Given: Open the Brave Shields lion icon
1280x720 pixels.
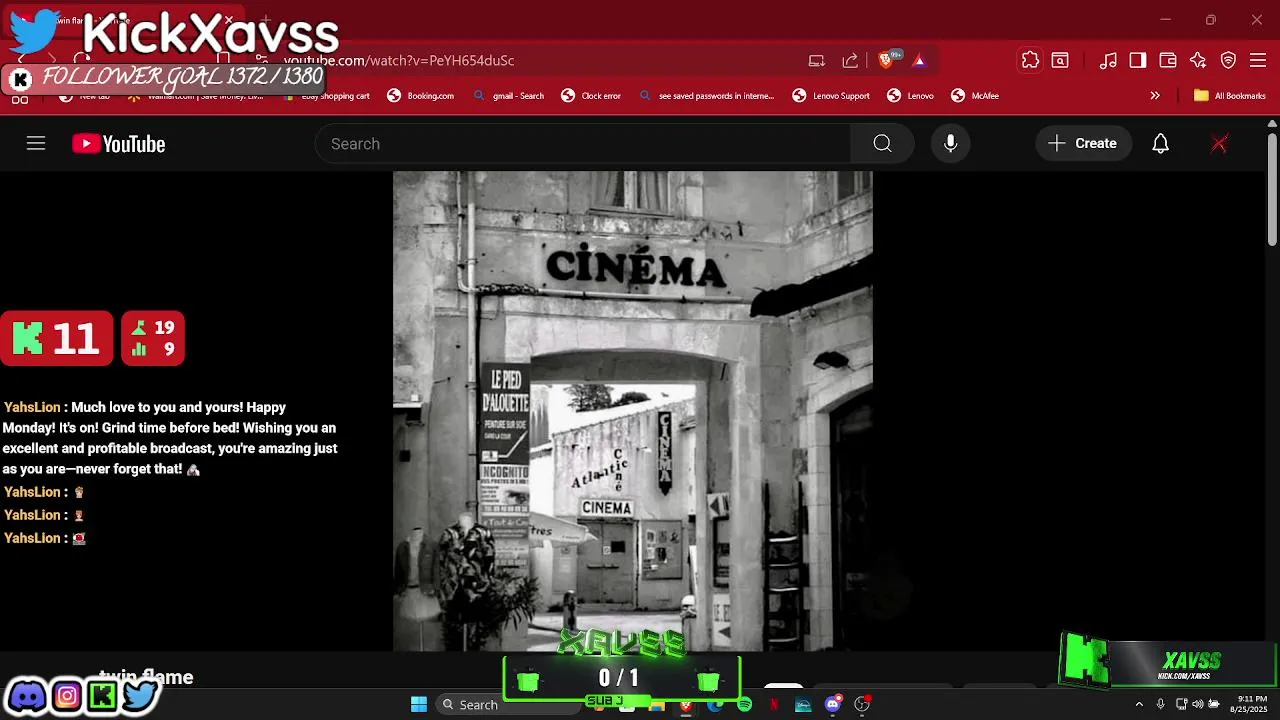Looking at the screenshot, I should (x=887, y=60).
